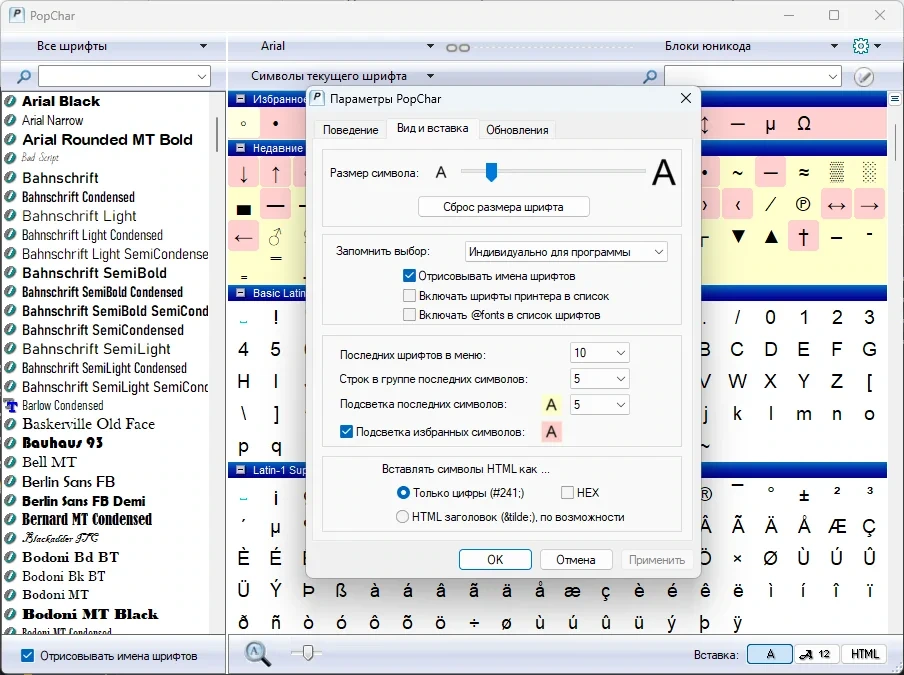
Task: Enable the HEX checkbox
Action: point(567,493)
